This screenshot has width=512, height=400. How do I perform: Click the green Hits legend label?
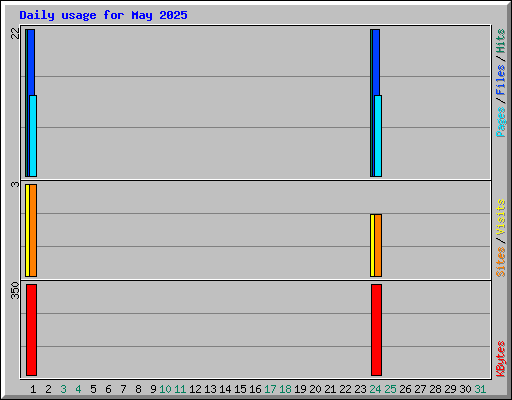pyautogui.click(x=500, y=41)
